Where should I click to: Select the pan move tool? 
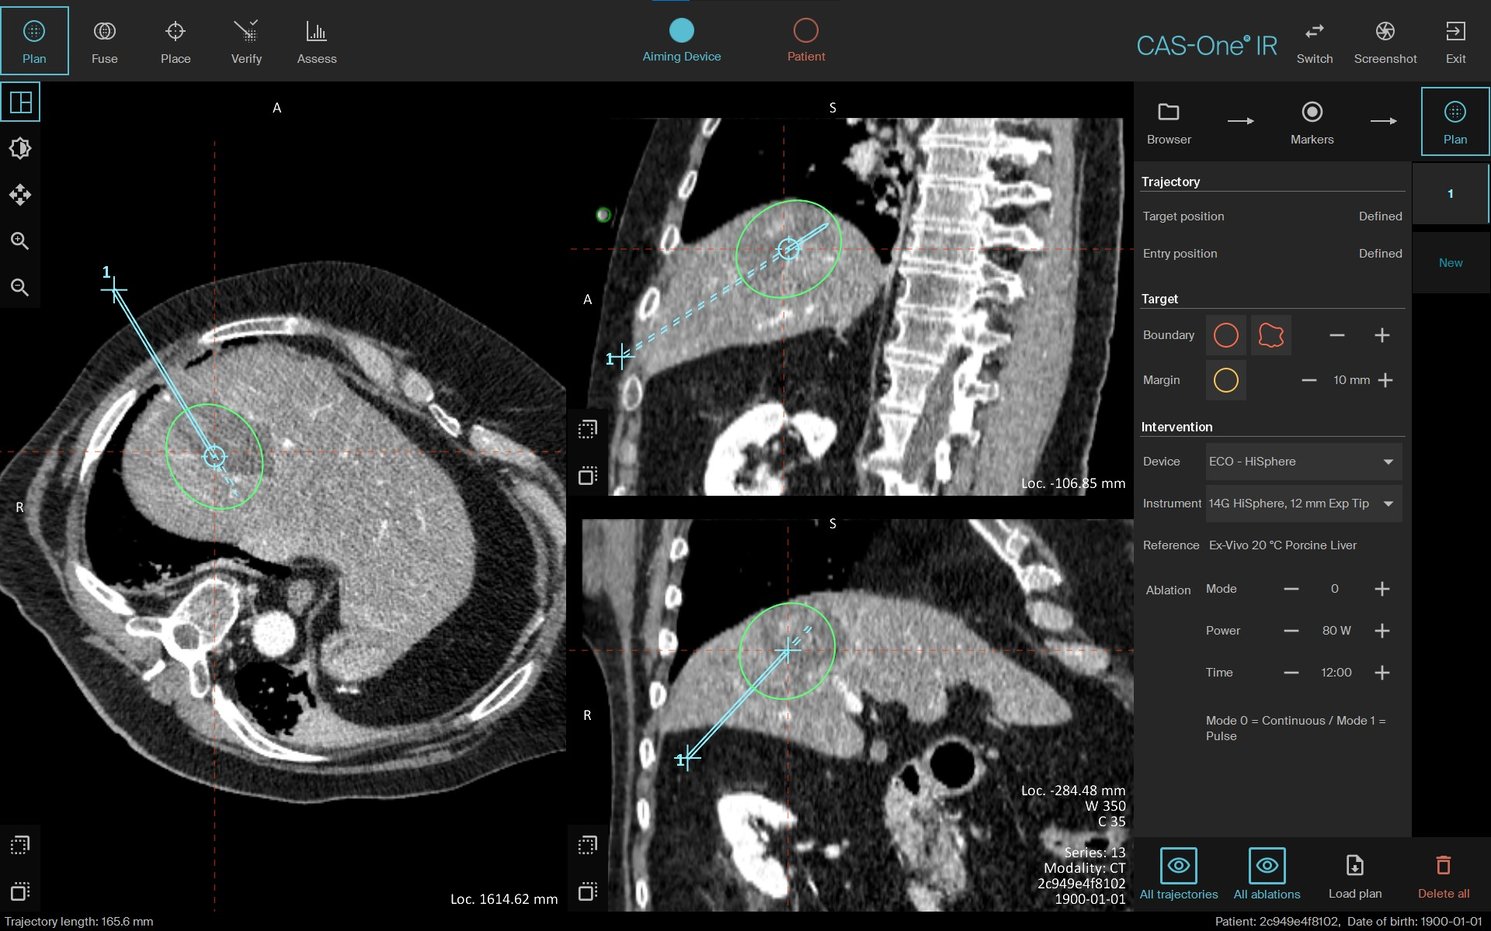pos(20,194)
